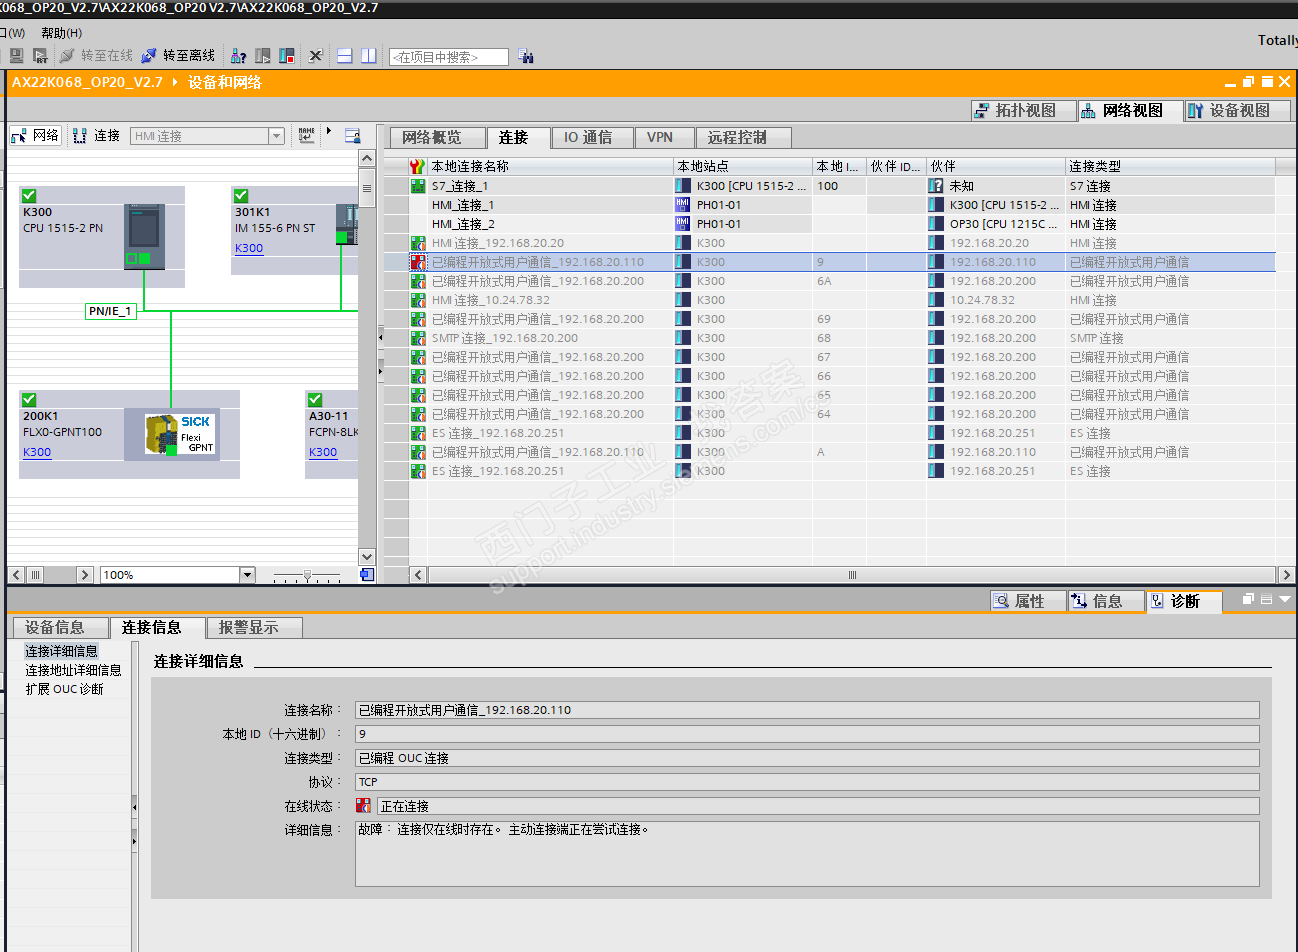
Task: Open the HMI 连接 connection type dropdown
Action: coord(276,136)
